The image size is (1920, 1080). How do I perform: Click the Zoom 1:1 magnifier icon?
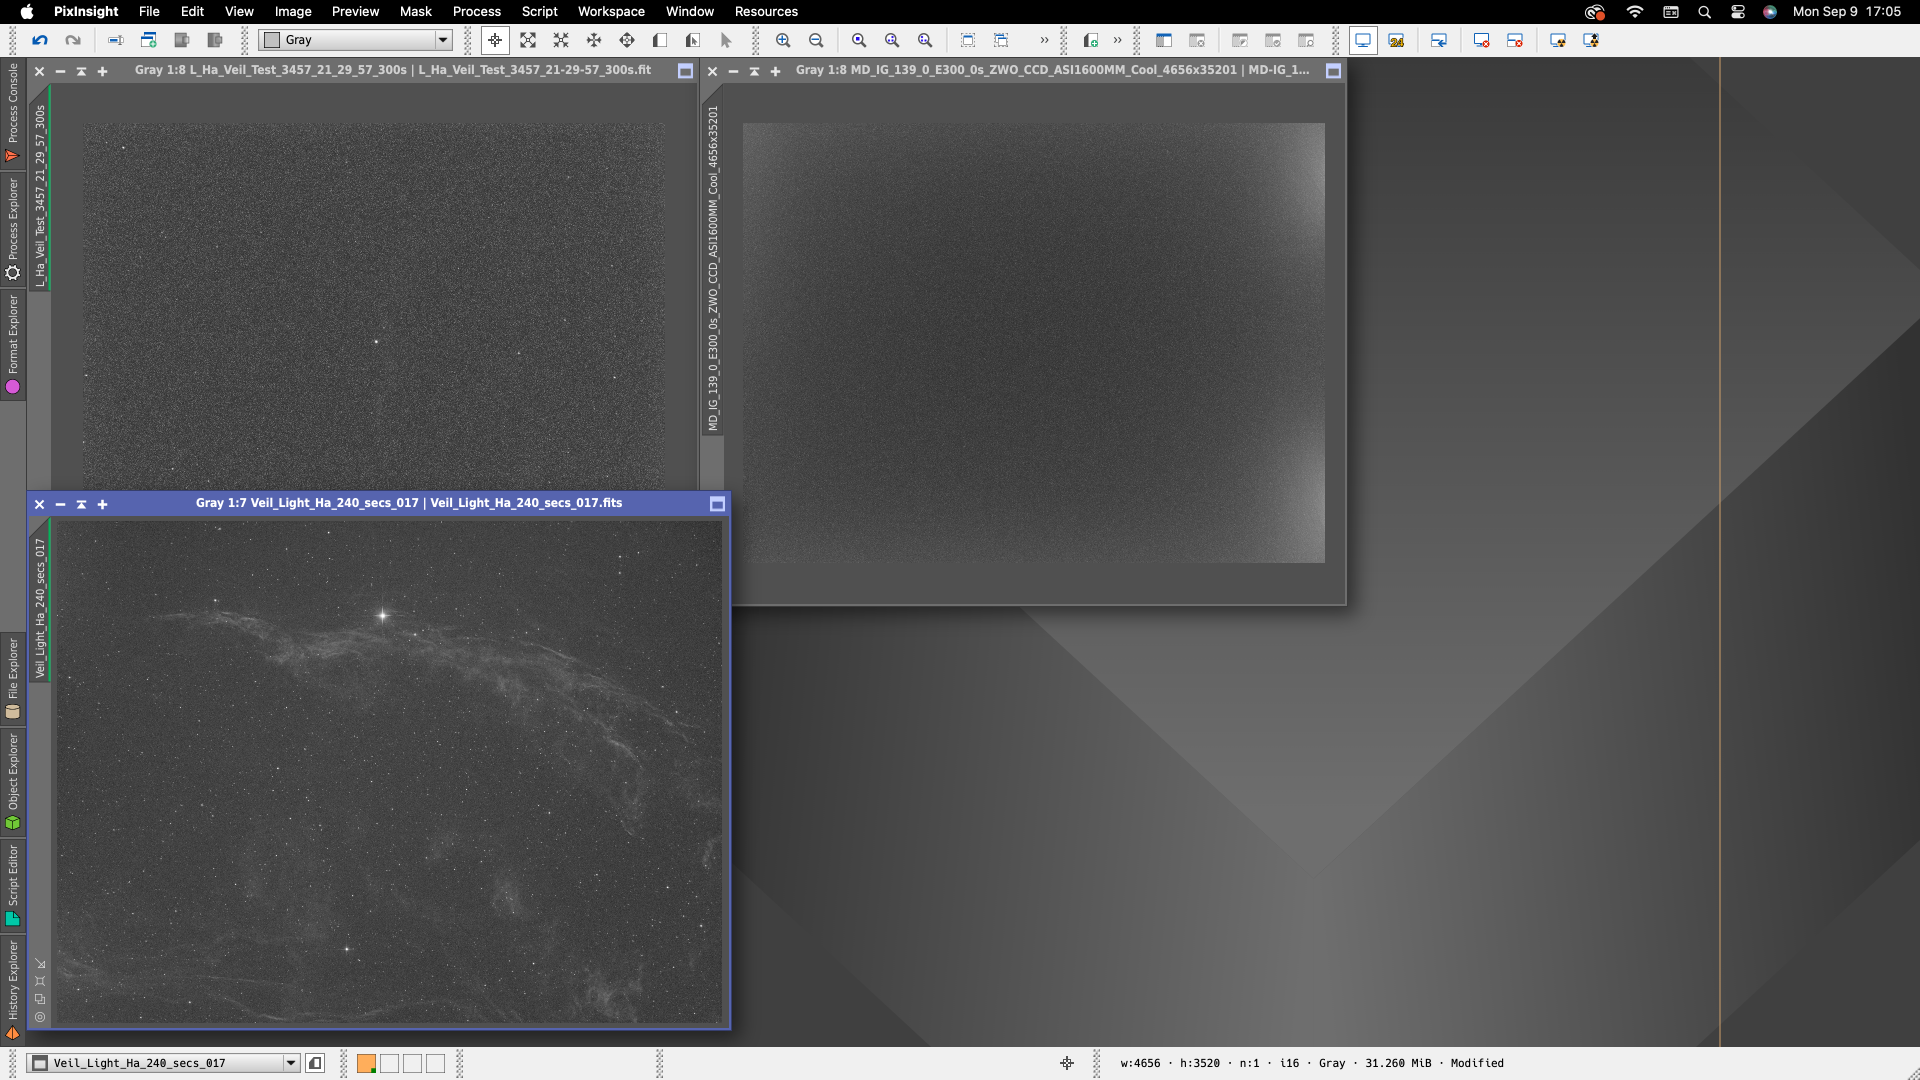[859, 40]
